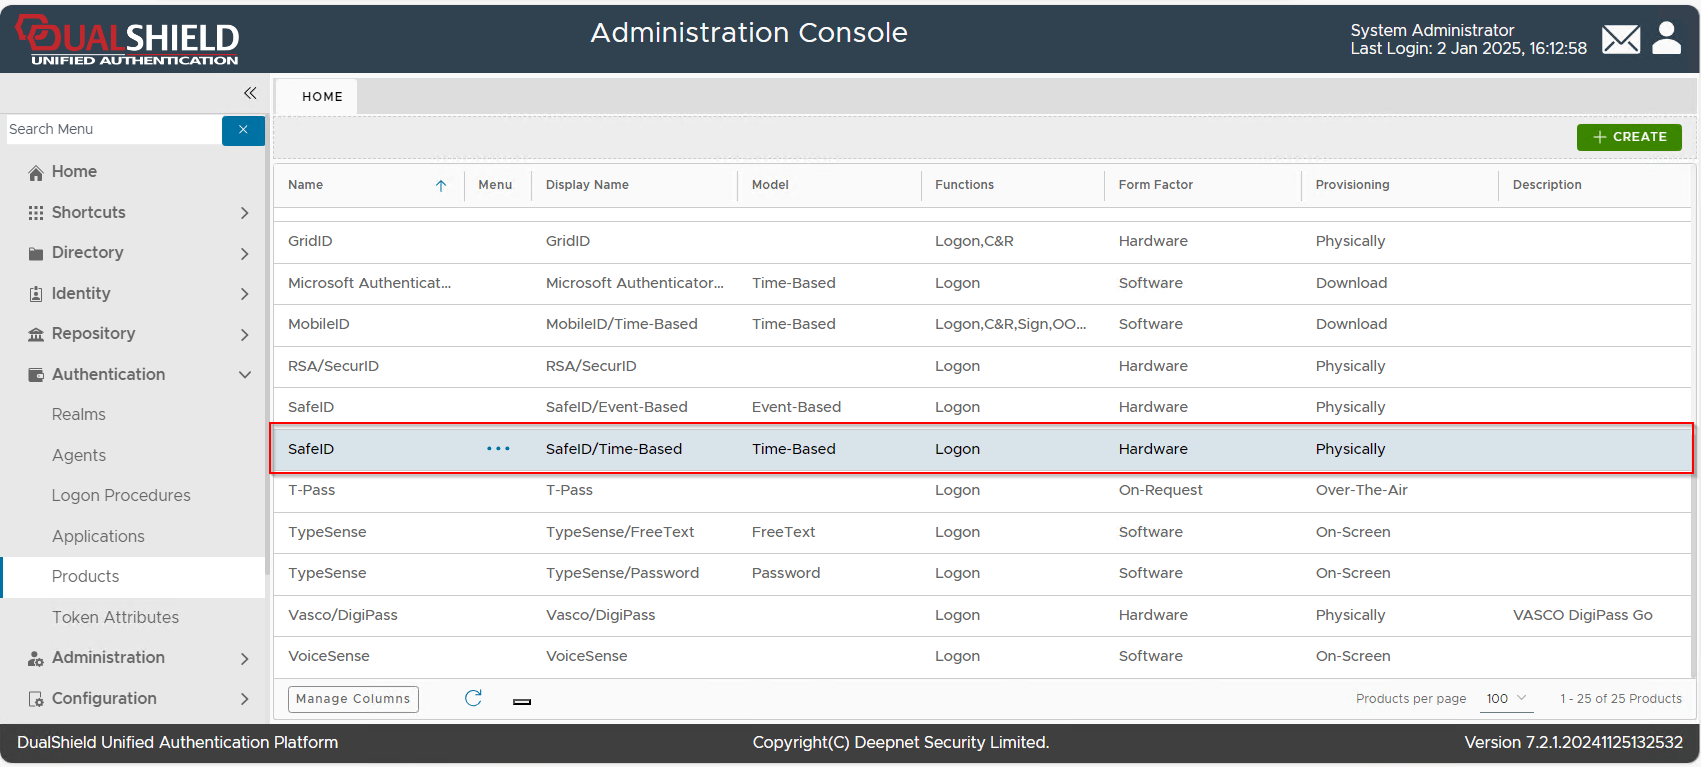The width and height of the screenshot is (1701, 767).
Task: Click the Manage Columns button
Action: (x=353, y=699)
